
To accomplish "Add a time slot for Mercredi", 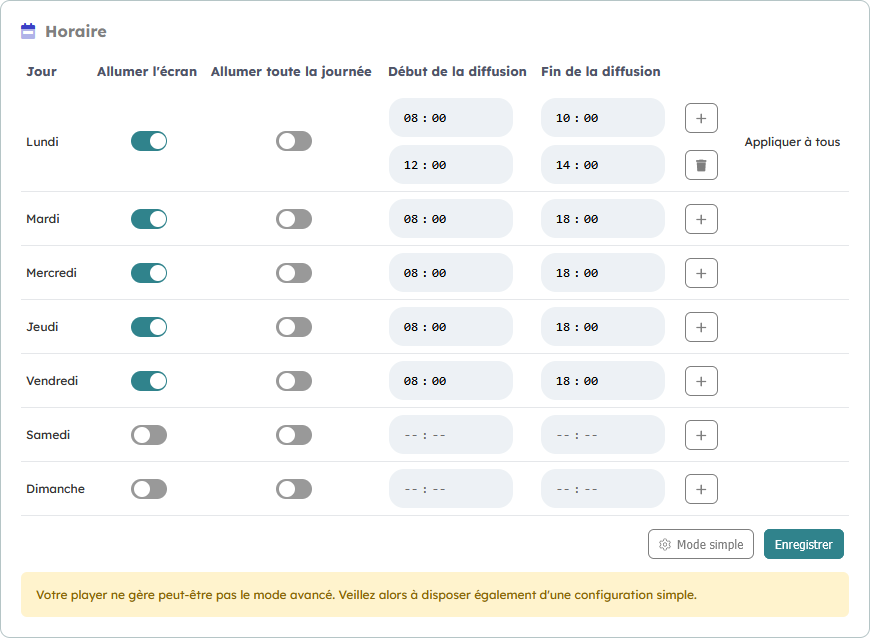I will click(x=701, y=273).
